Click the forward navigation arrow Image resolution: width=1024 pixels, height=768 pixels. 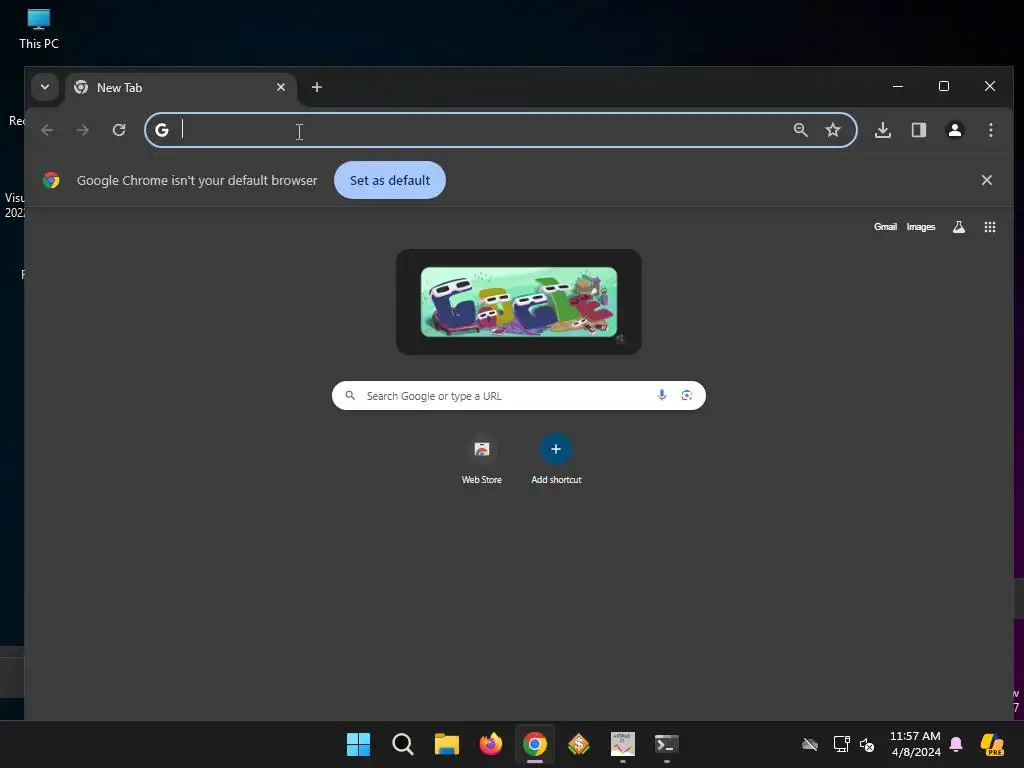click(82, 130)
